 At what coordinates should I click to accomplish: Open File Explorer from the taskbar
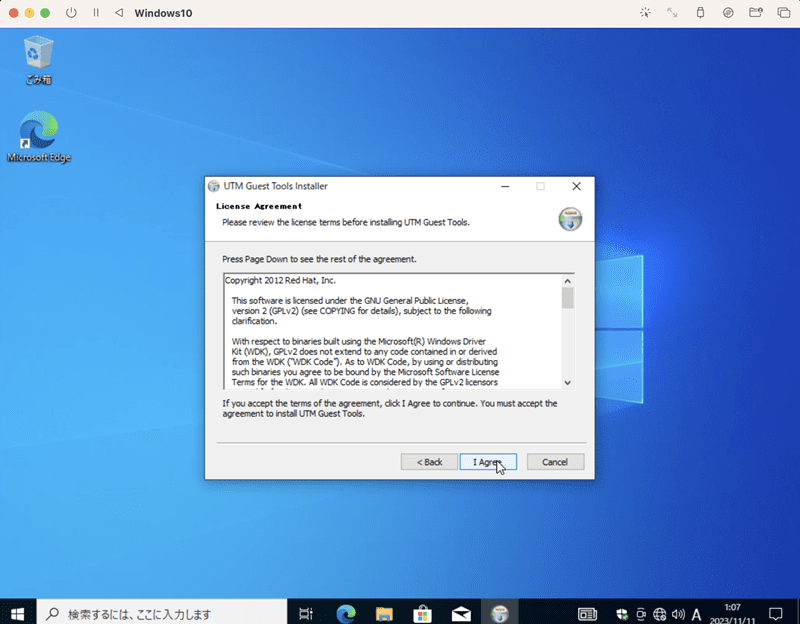click(x=384, y=614)
